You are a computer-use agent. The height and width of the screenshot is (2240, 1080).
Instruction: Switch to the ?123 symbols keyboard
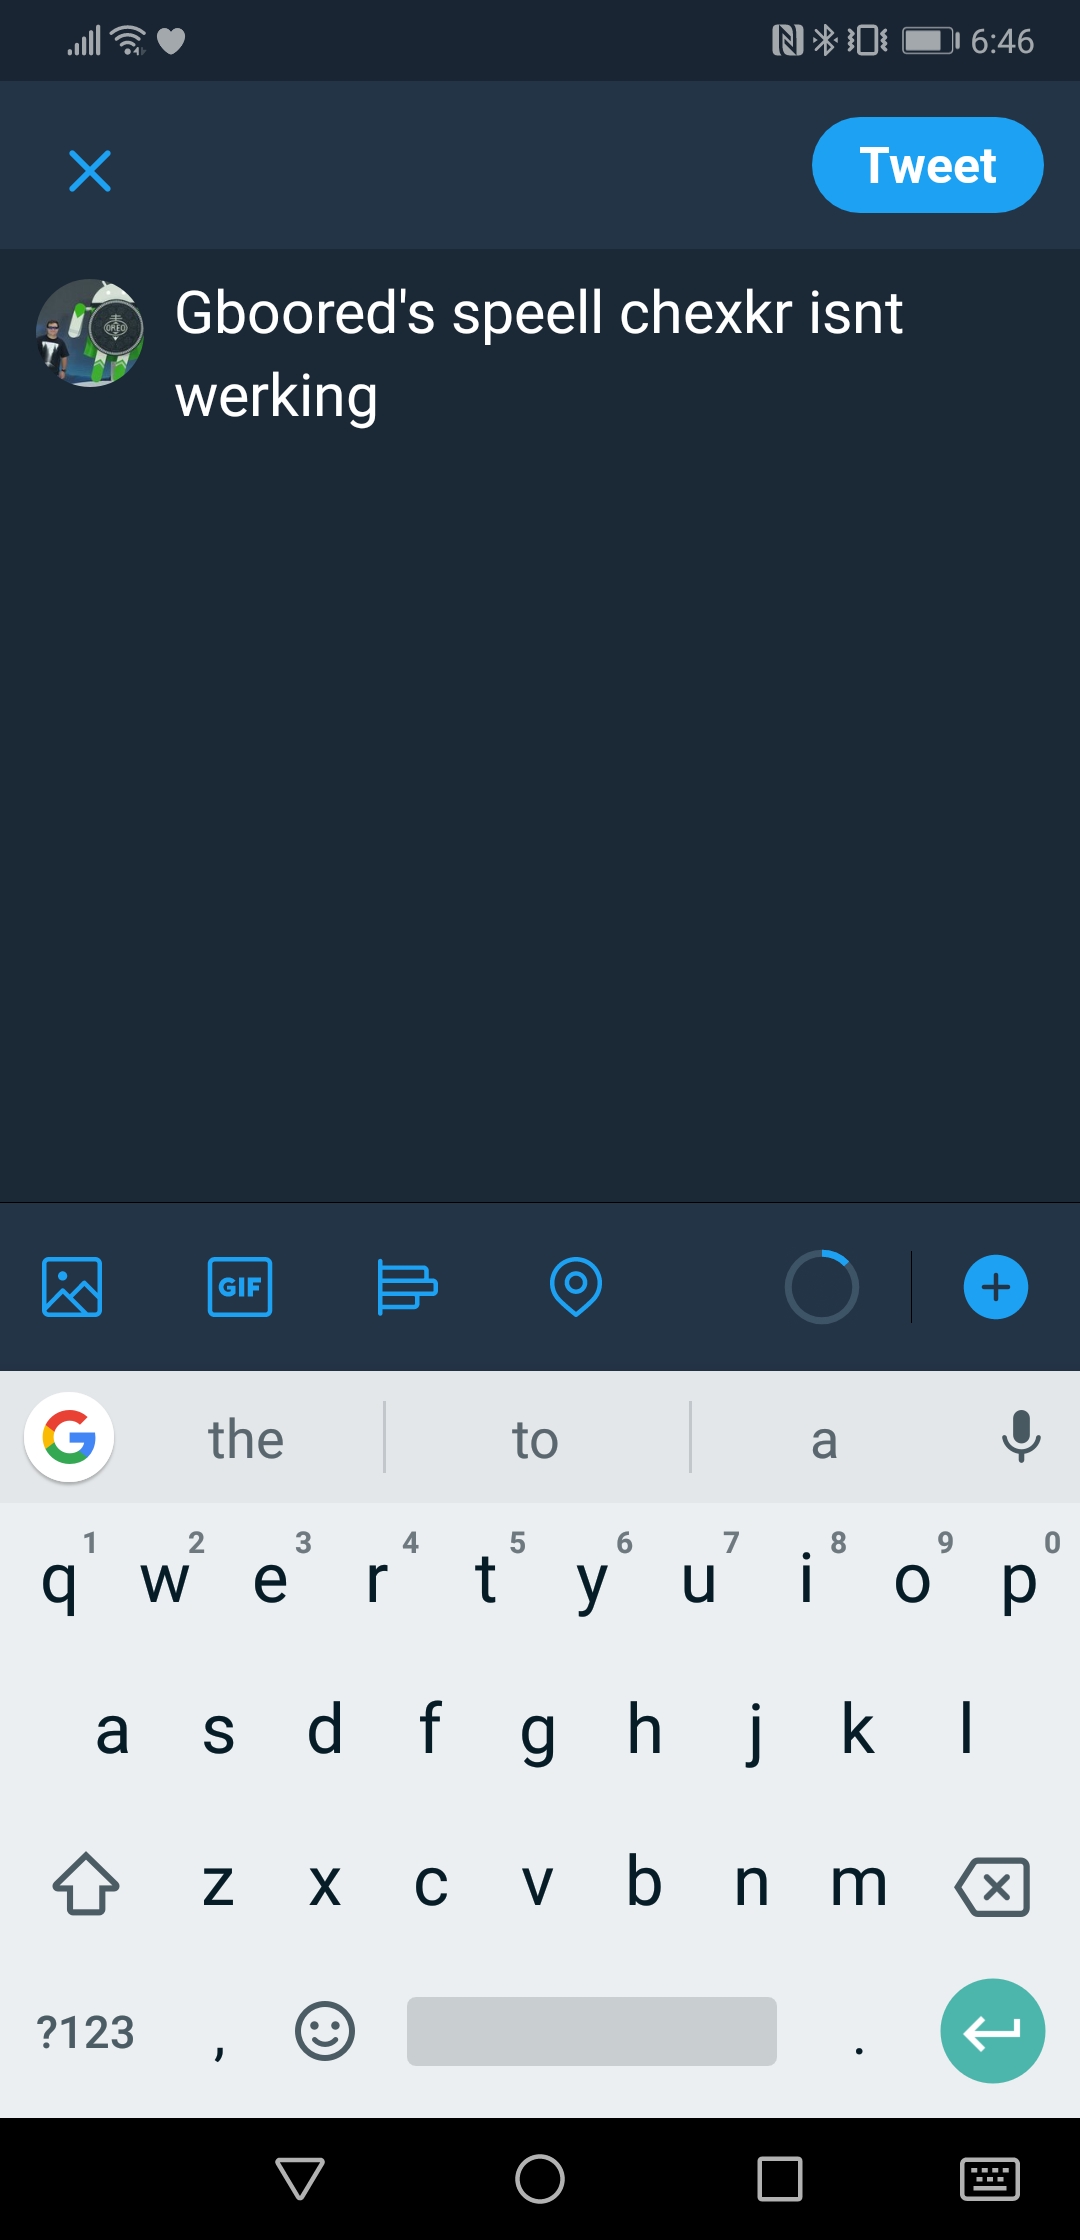(85, 2032)
